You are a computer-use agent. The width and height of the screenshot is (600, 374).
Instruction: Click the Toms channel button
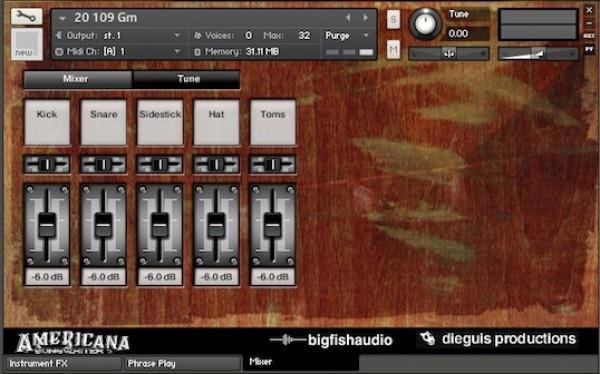(x=273, y=122)
